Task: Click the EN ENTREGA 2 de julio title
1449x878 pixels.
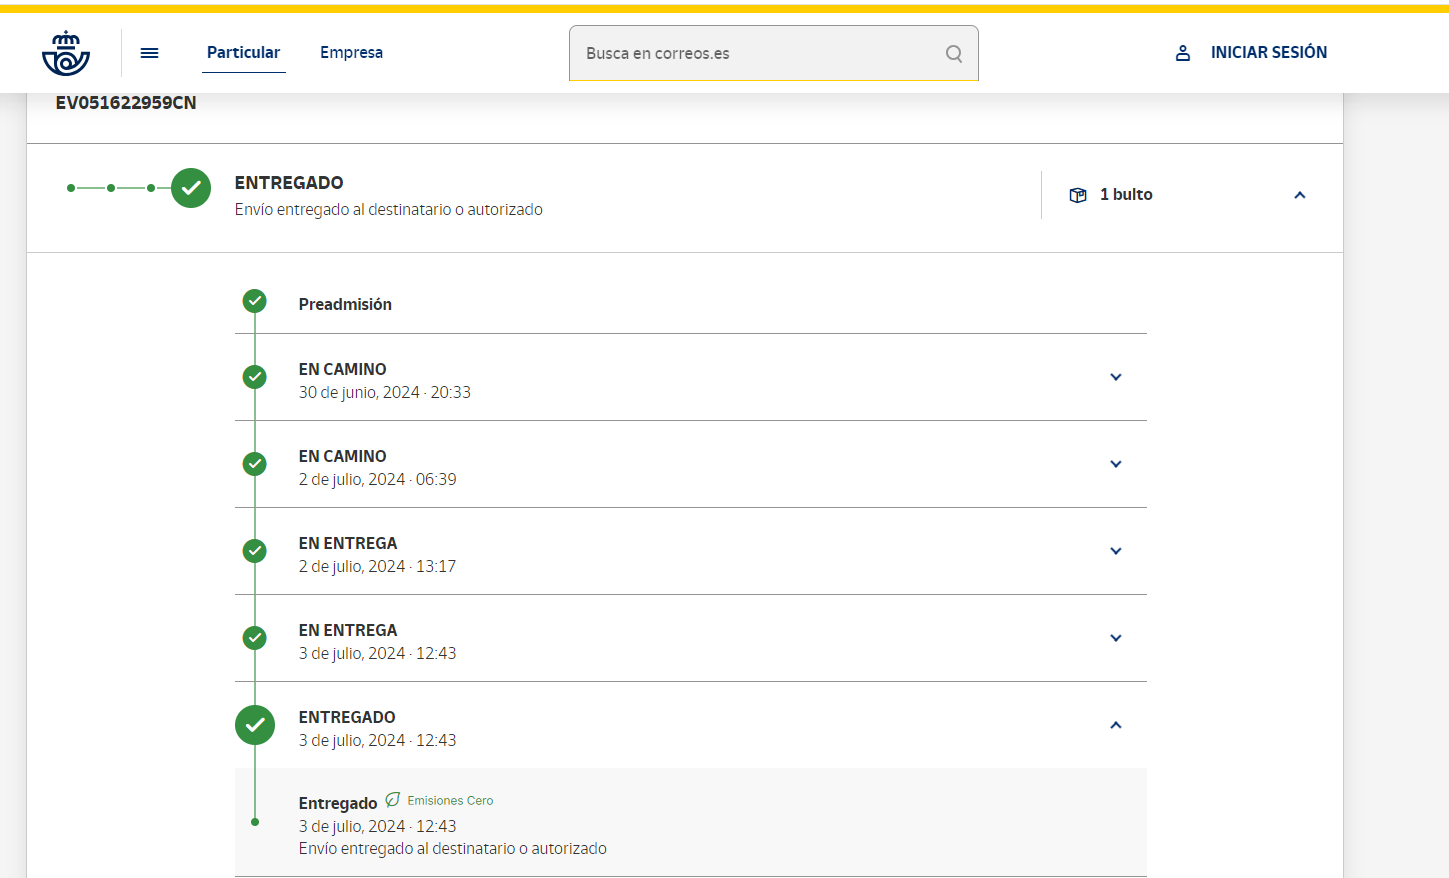Action: (x=348, y=543)
